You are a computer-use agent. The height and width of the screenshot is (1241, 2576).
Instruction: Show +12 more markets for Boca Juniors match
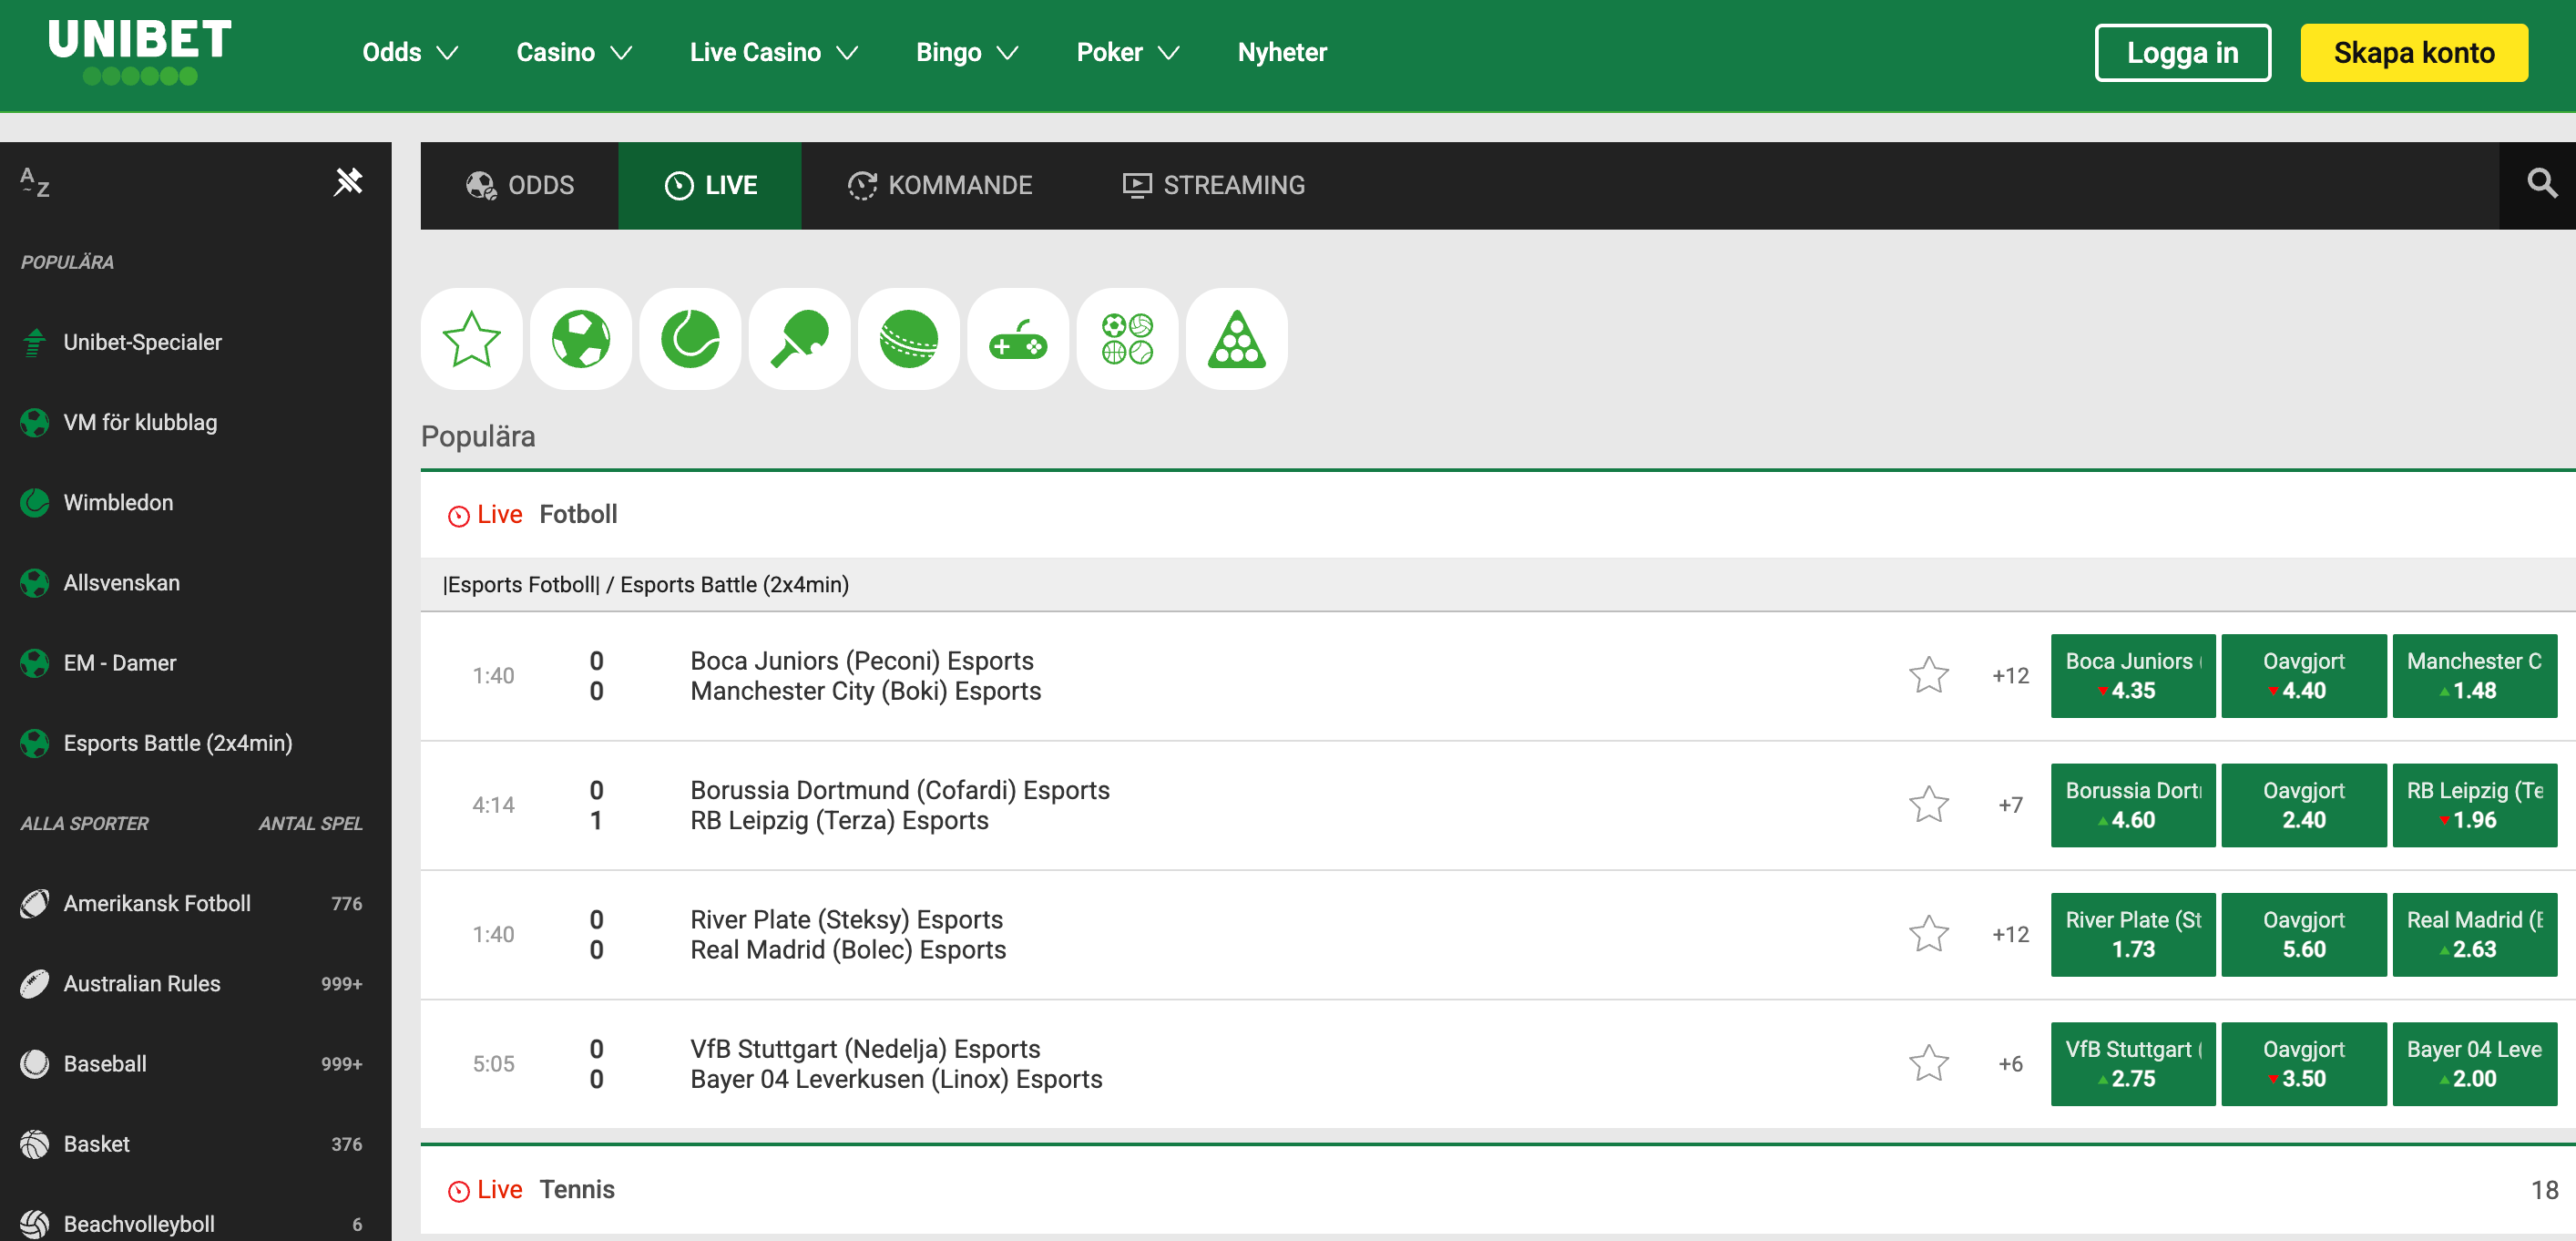pos(2010,676)
